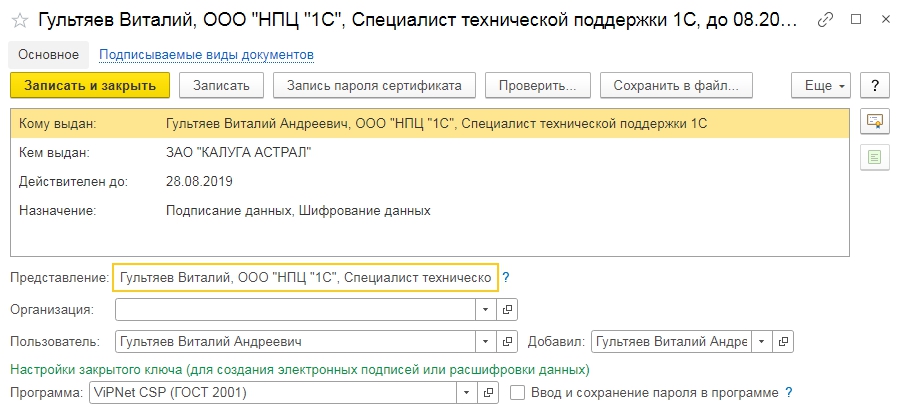This screenshot has height=415, width=910.
Task: Click 'Сохранить в файл...' button
Action: (676, 86)
